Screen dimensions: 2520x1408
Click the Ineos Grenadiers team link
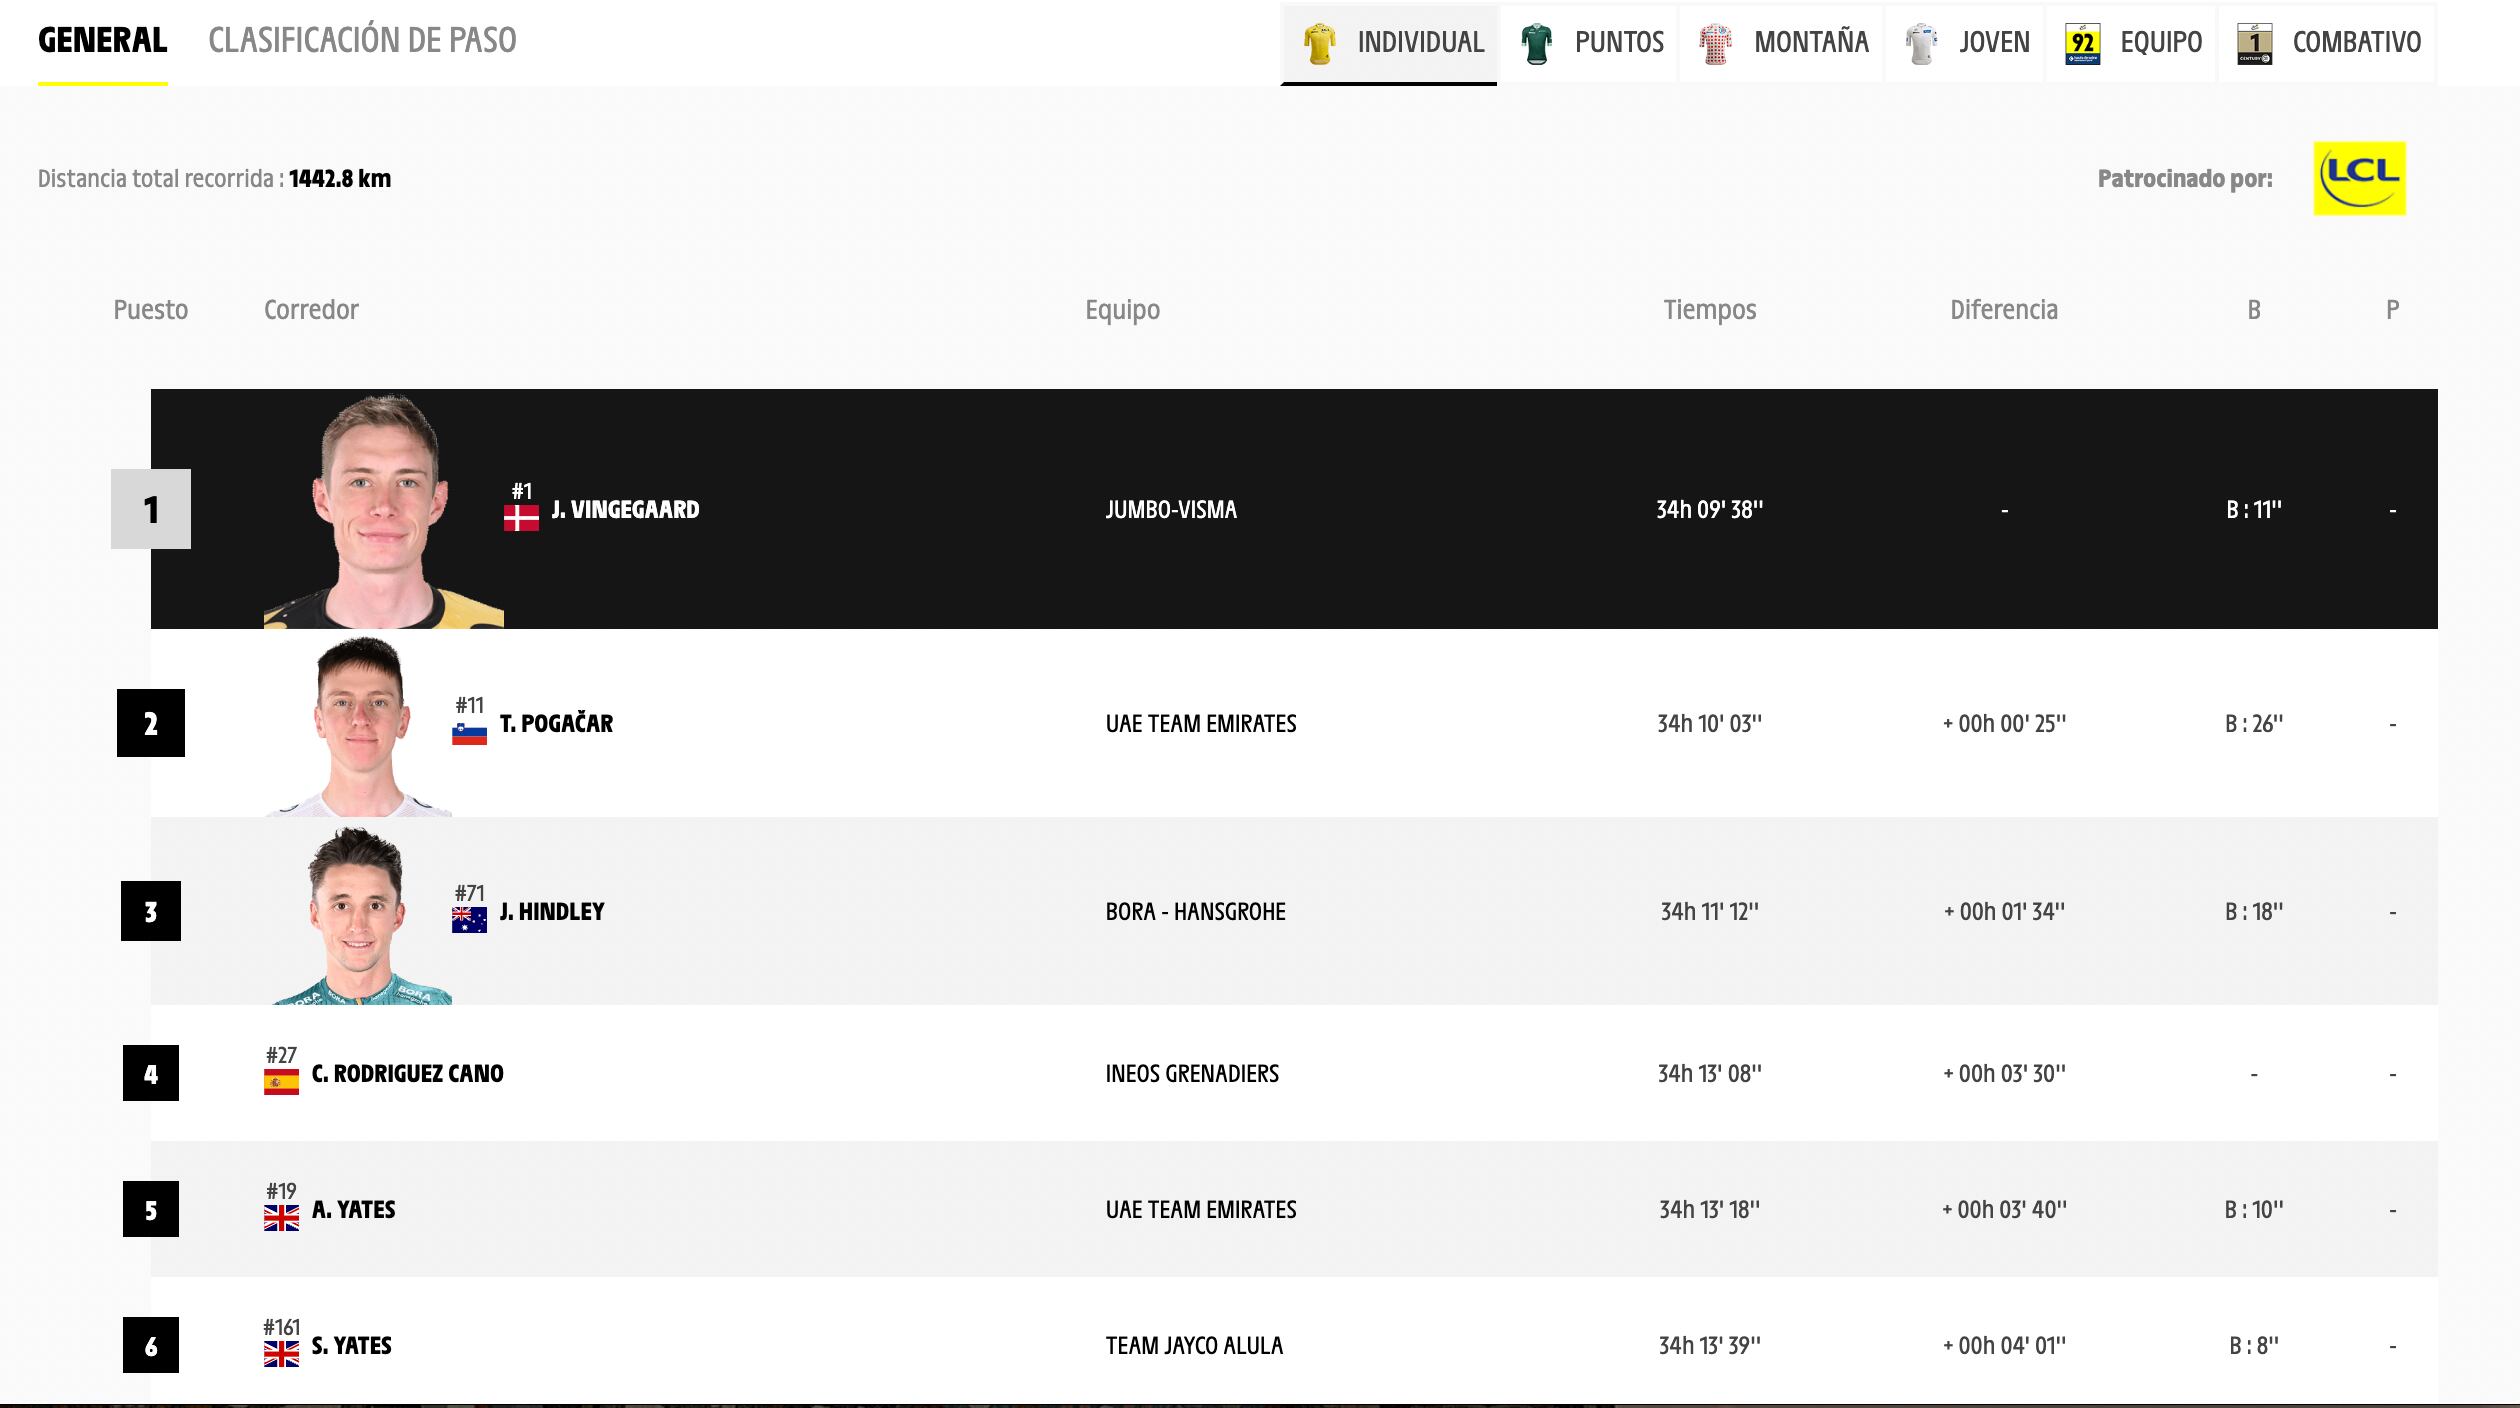1192,1074
